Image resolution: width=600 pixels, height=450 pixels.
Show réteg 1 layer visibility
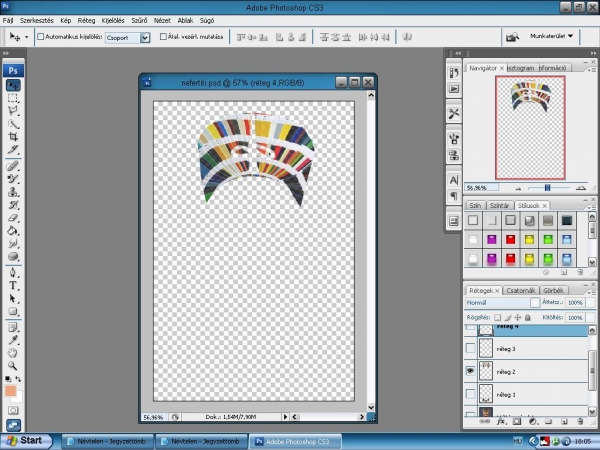470,394
